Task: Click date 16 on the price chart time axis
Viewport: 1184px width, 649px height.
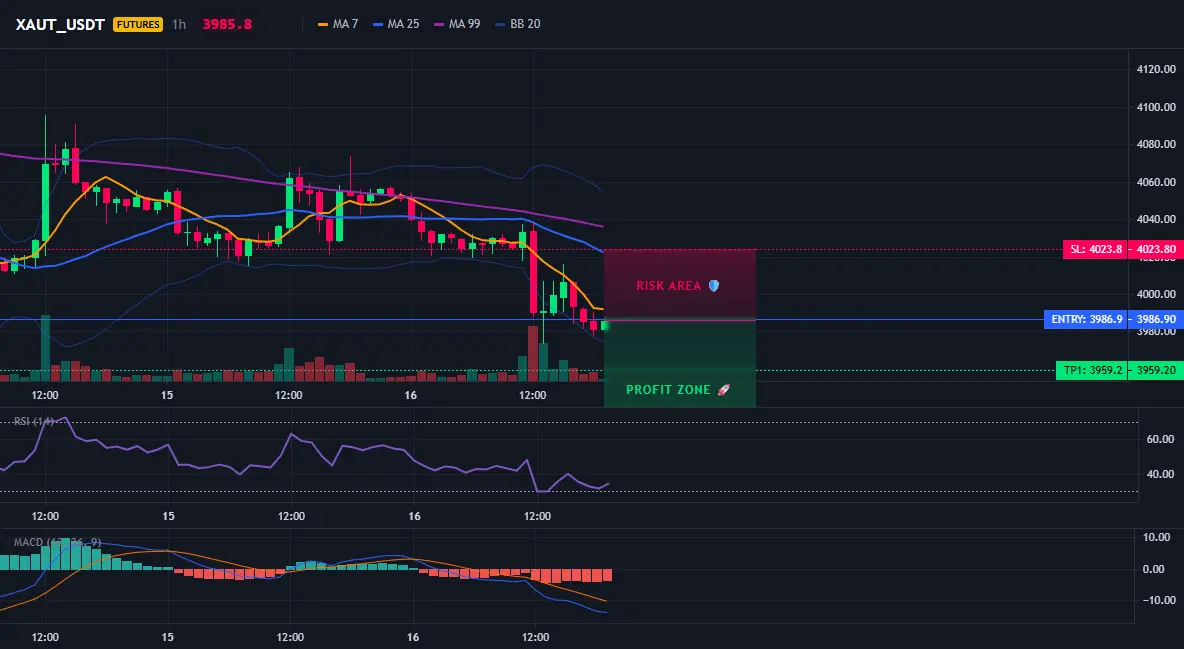Action: [x=410, y=395]
